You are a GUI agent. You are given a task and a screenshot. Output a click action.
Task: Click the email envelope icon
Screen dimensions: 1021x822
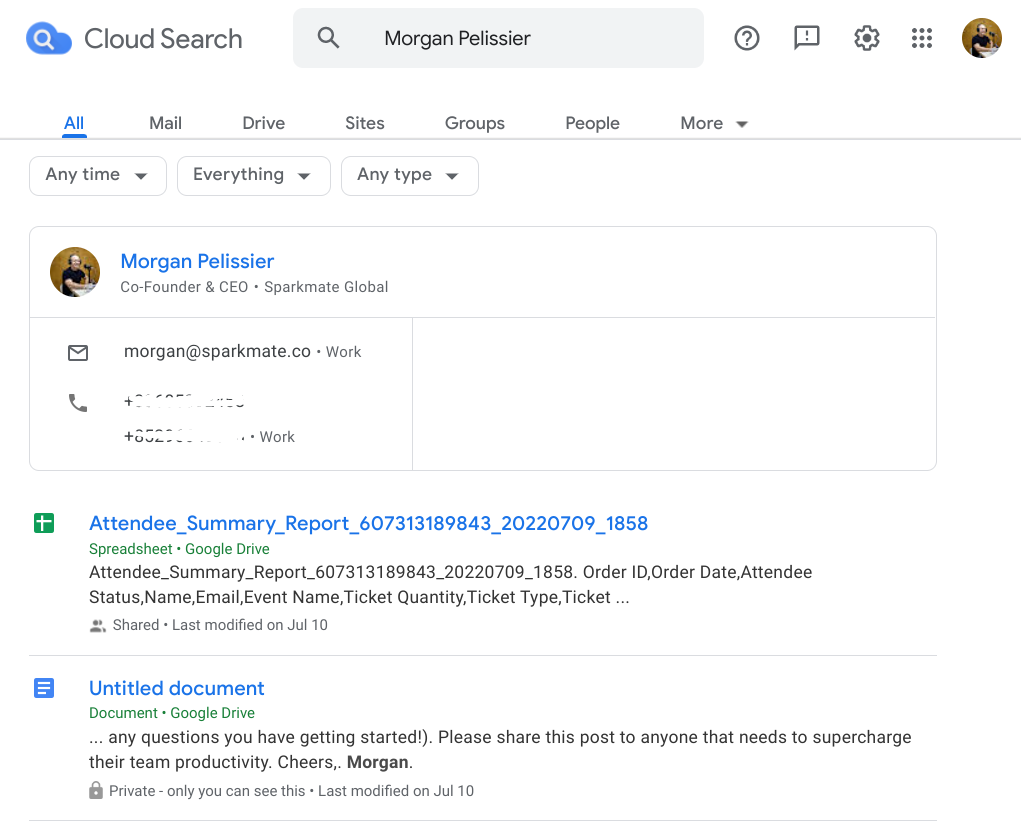coord(78,352)
